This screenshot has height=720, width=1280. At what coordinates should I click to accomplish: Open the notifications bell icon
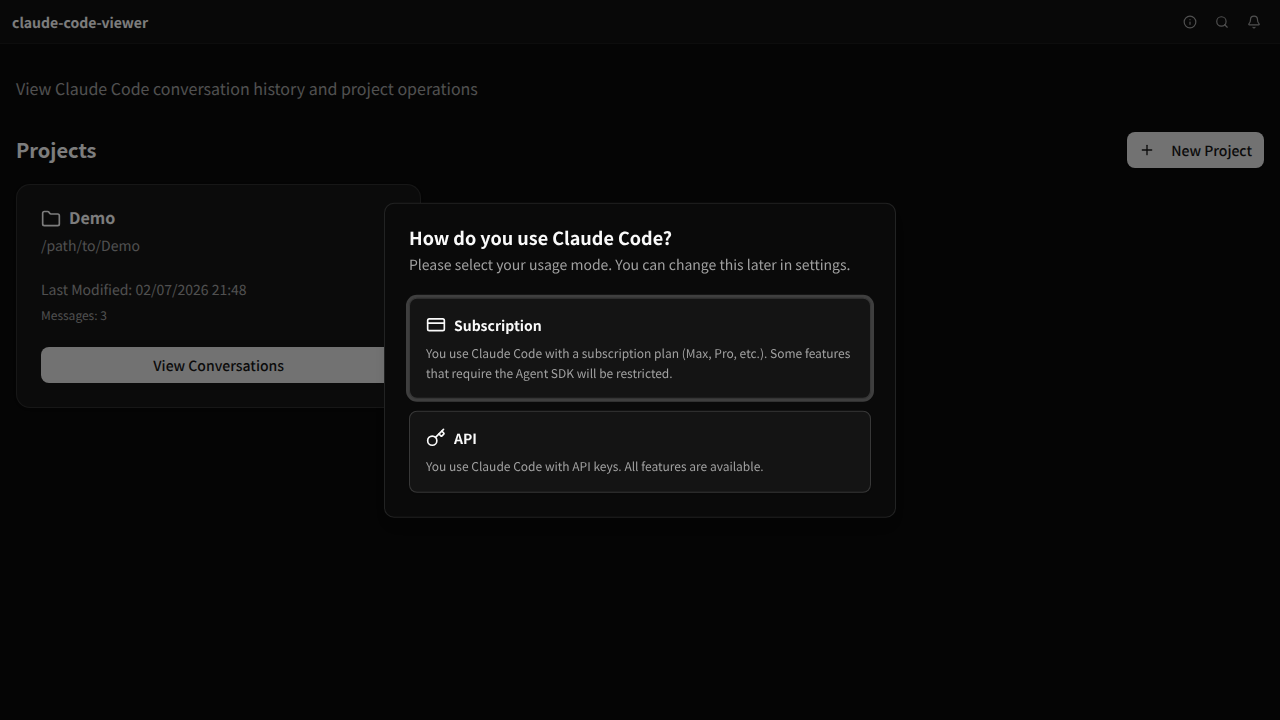(x=1254, y=22)
